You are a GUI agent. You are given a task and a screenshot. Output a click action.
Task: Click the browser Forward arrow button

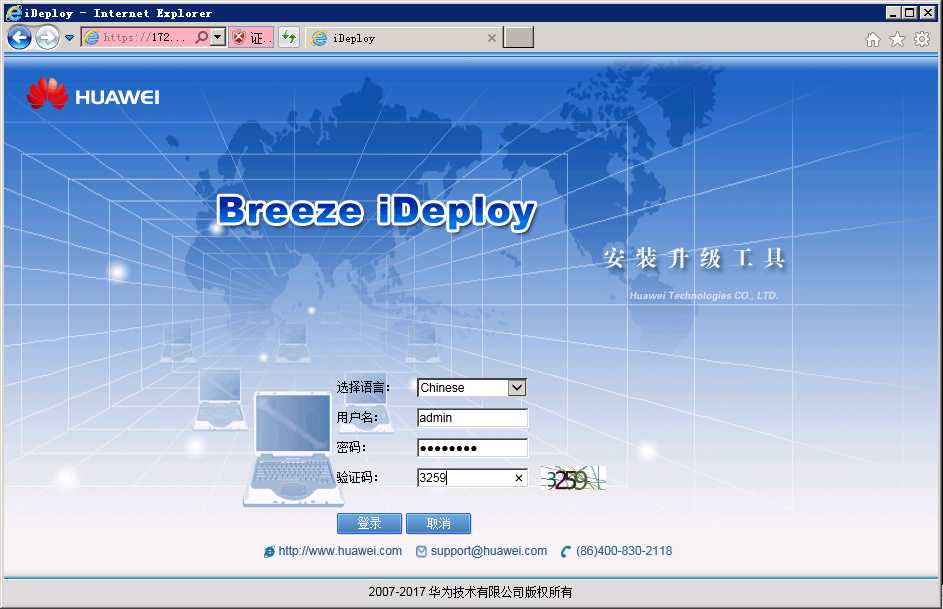[x=48, y=38]
